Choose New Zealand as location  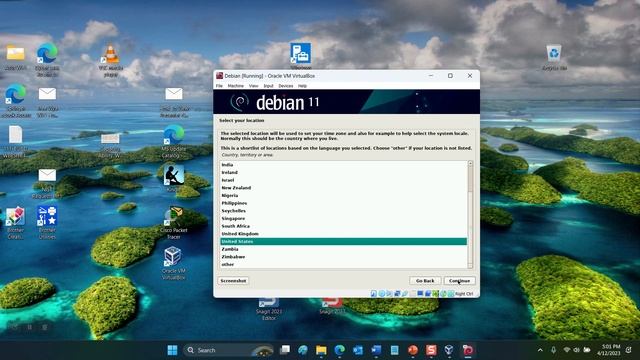point(343,188)
